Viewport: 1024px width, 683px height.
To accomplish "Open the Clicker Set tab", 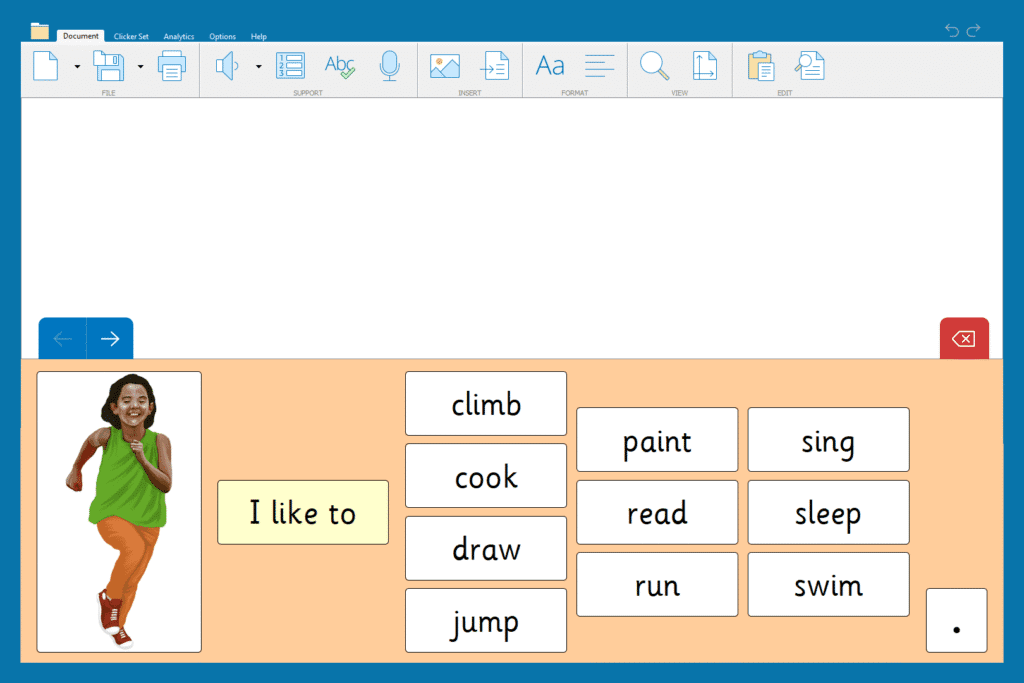I will (x=131, y=37).
